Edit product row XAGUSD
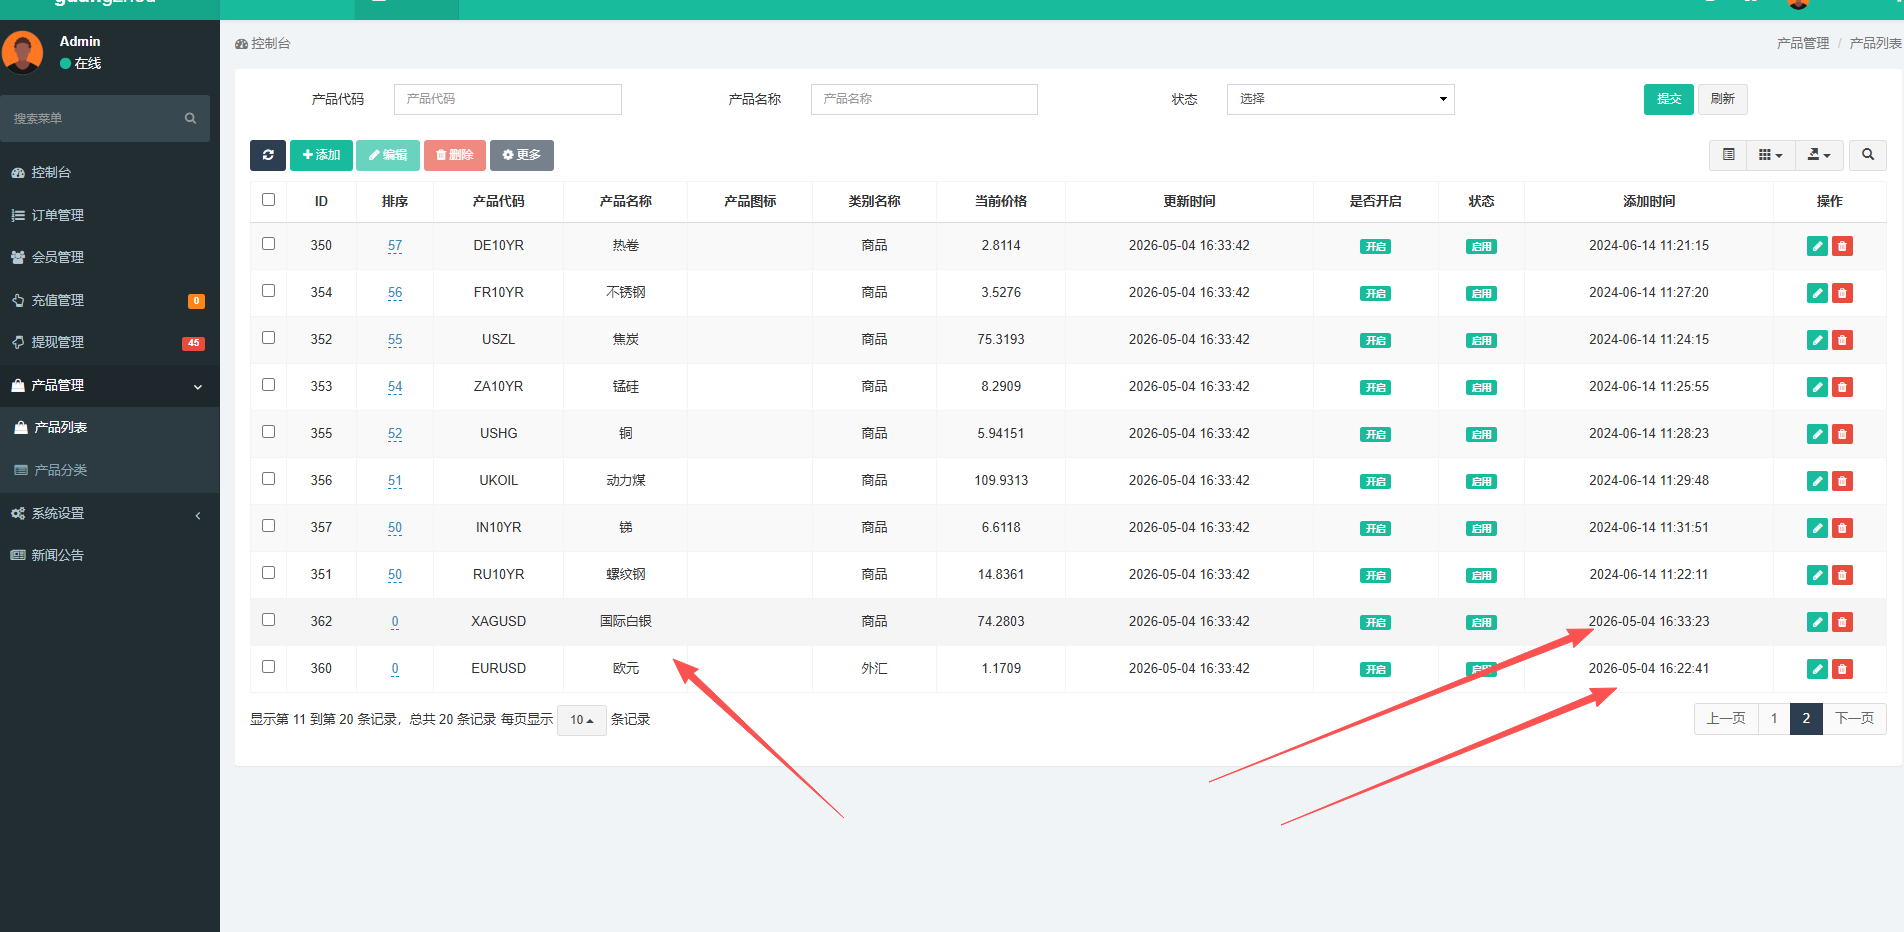 pyautogui.click(x=1818, y=622)
